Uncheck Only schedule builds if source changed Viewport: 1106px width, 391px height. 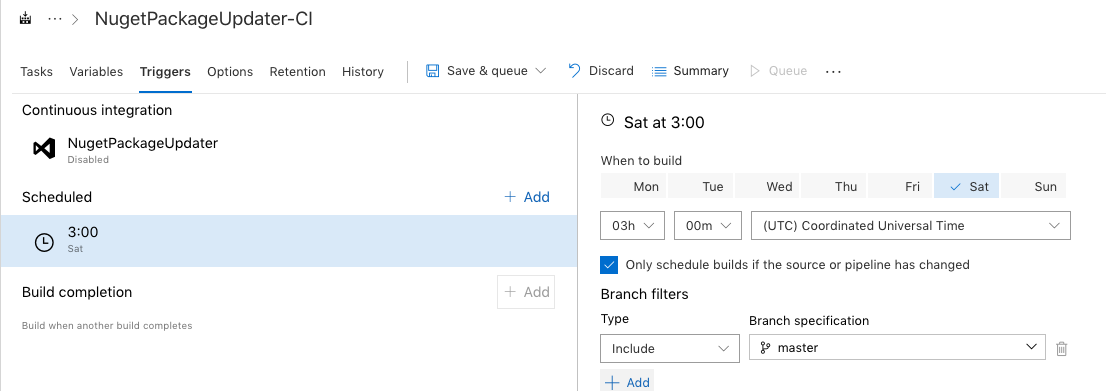(x=609, y=265)
